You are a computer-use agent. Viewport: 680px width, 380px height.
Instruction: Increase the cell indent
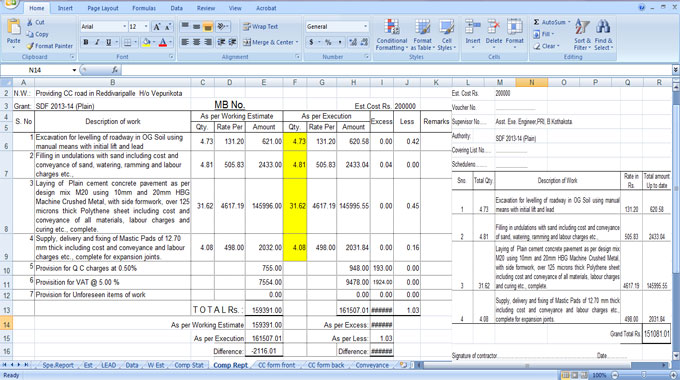(x=232, y=42)
